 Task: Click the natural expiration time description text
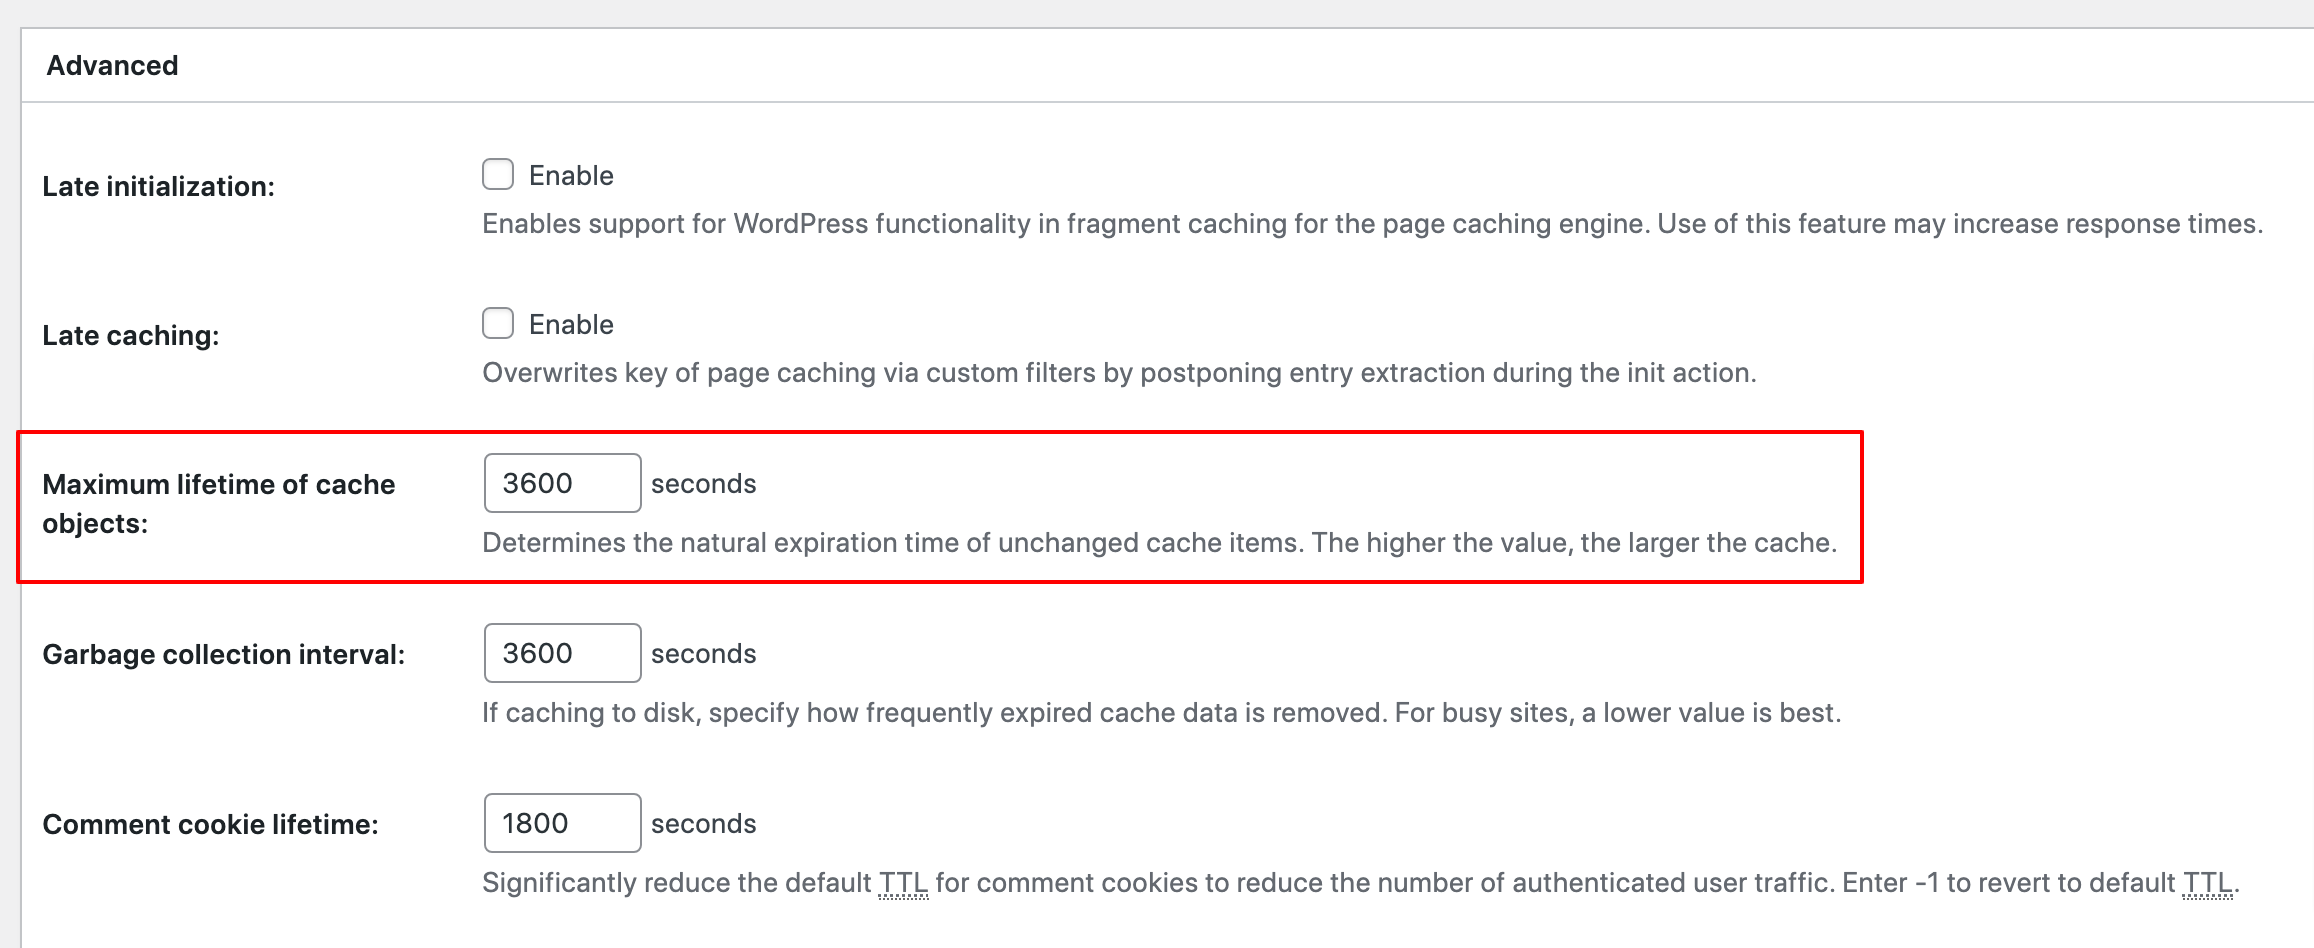click(1159, 543)
